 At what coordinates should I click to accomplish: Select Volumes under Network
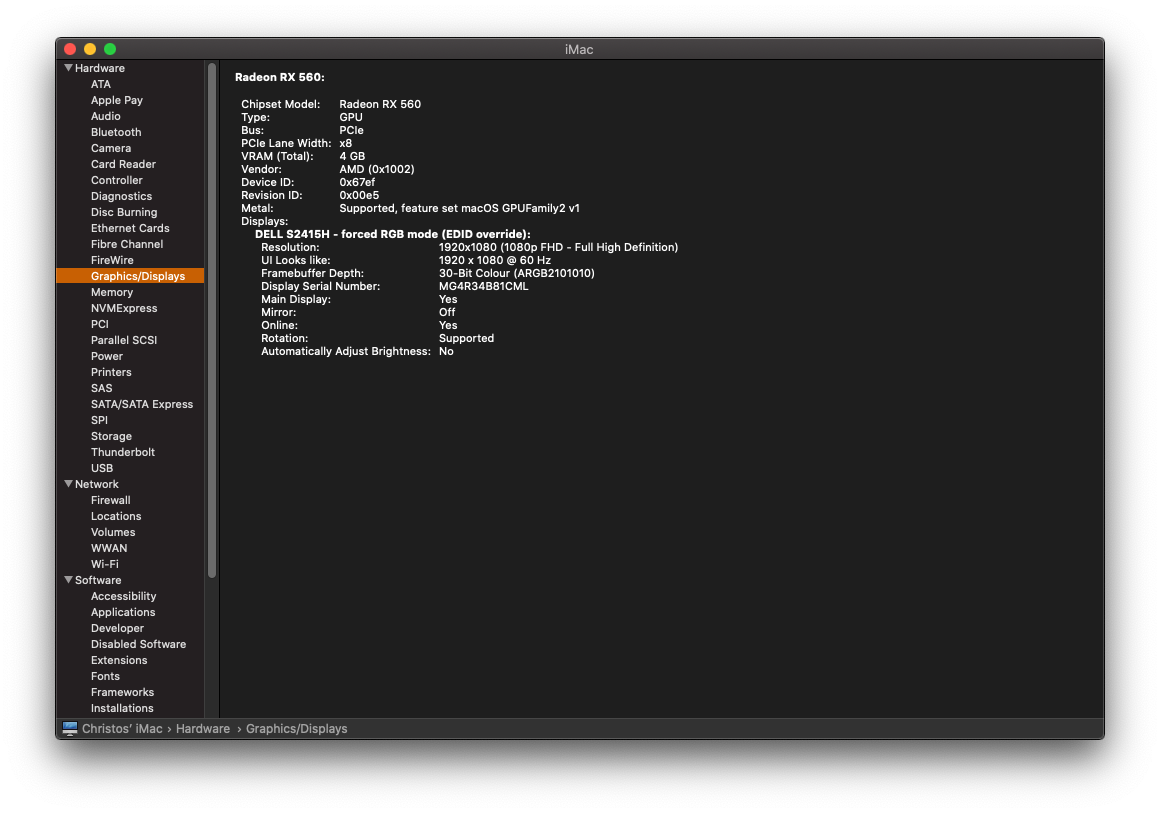click(113, 533)
